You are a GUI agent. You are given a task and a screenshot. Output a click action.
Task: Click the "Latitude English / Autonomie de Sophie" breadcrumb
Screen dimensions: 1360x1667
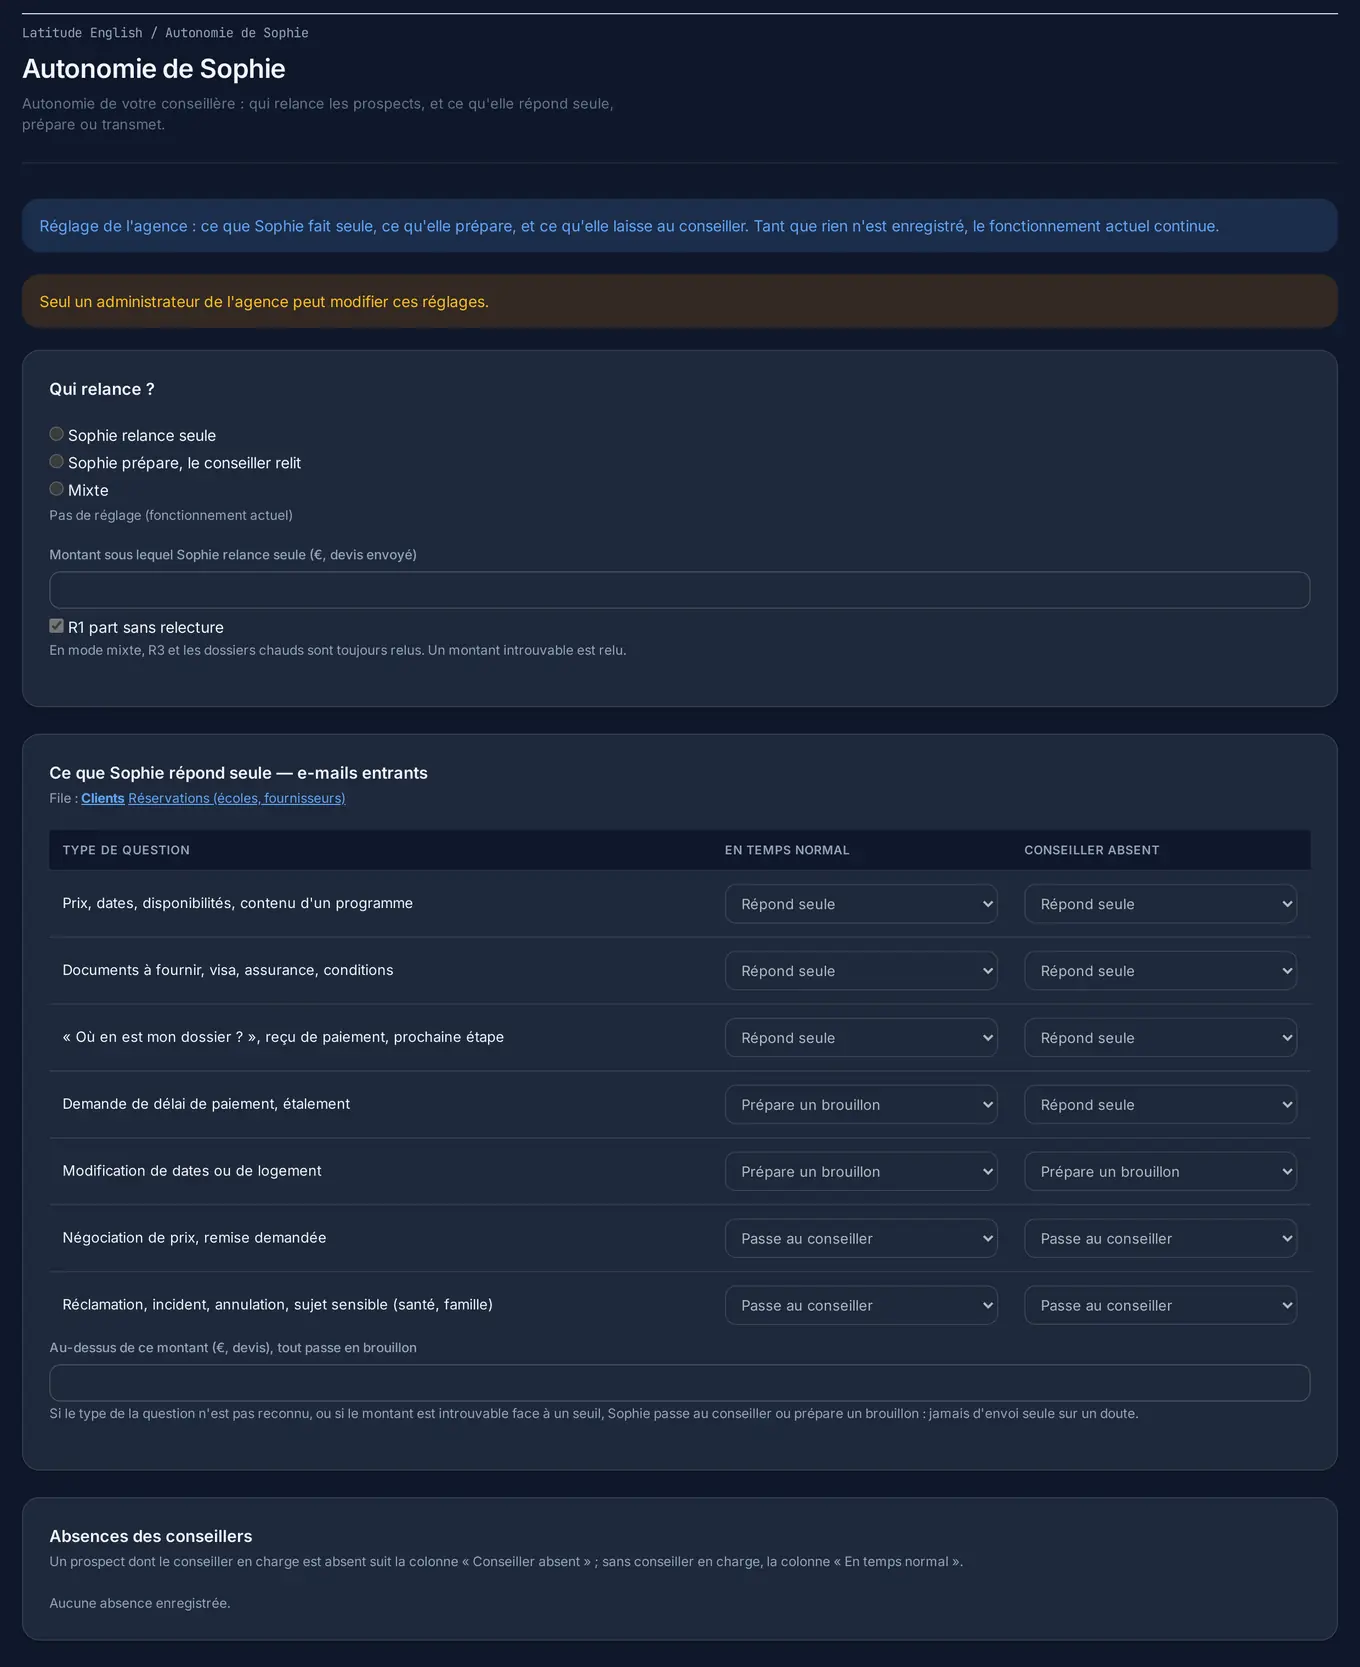click(x=165, y=33)
